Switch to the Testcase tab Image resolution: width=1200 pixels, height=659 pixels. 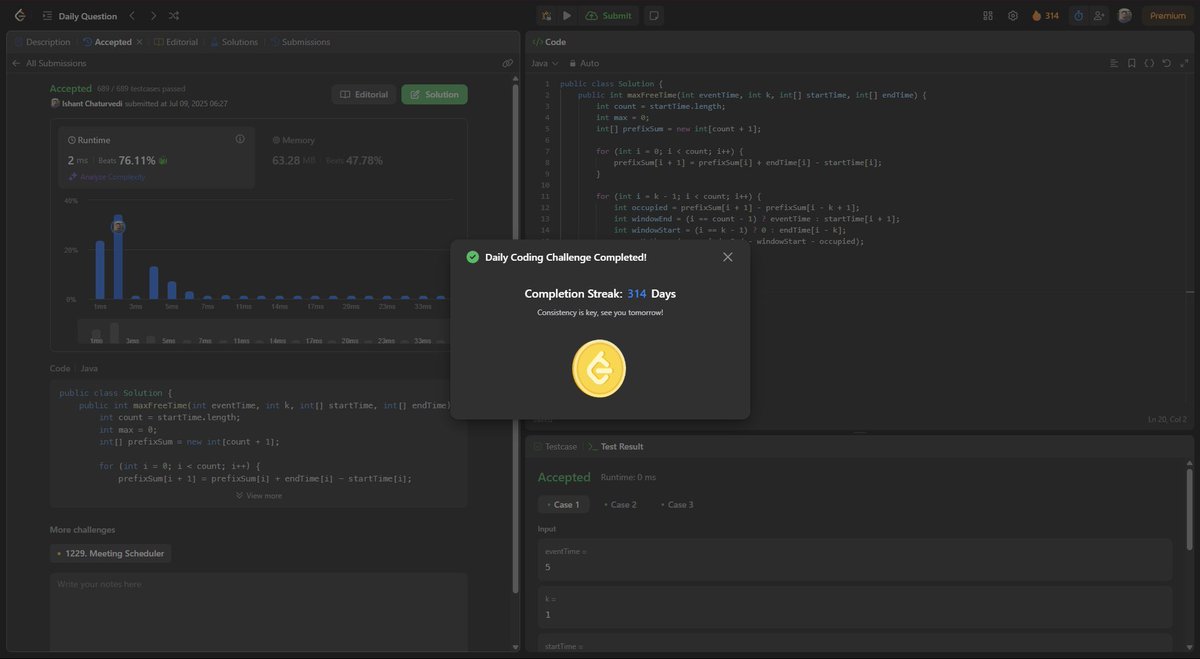pos(555,446)
